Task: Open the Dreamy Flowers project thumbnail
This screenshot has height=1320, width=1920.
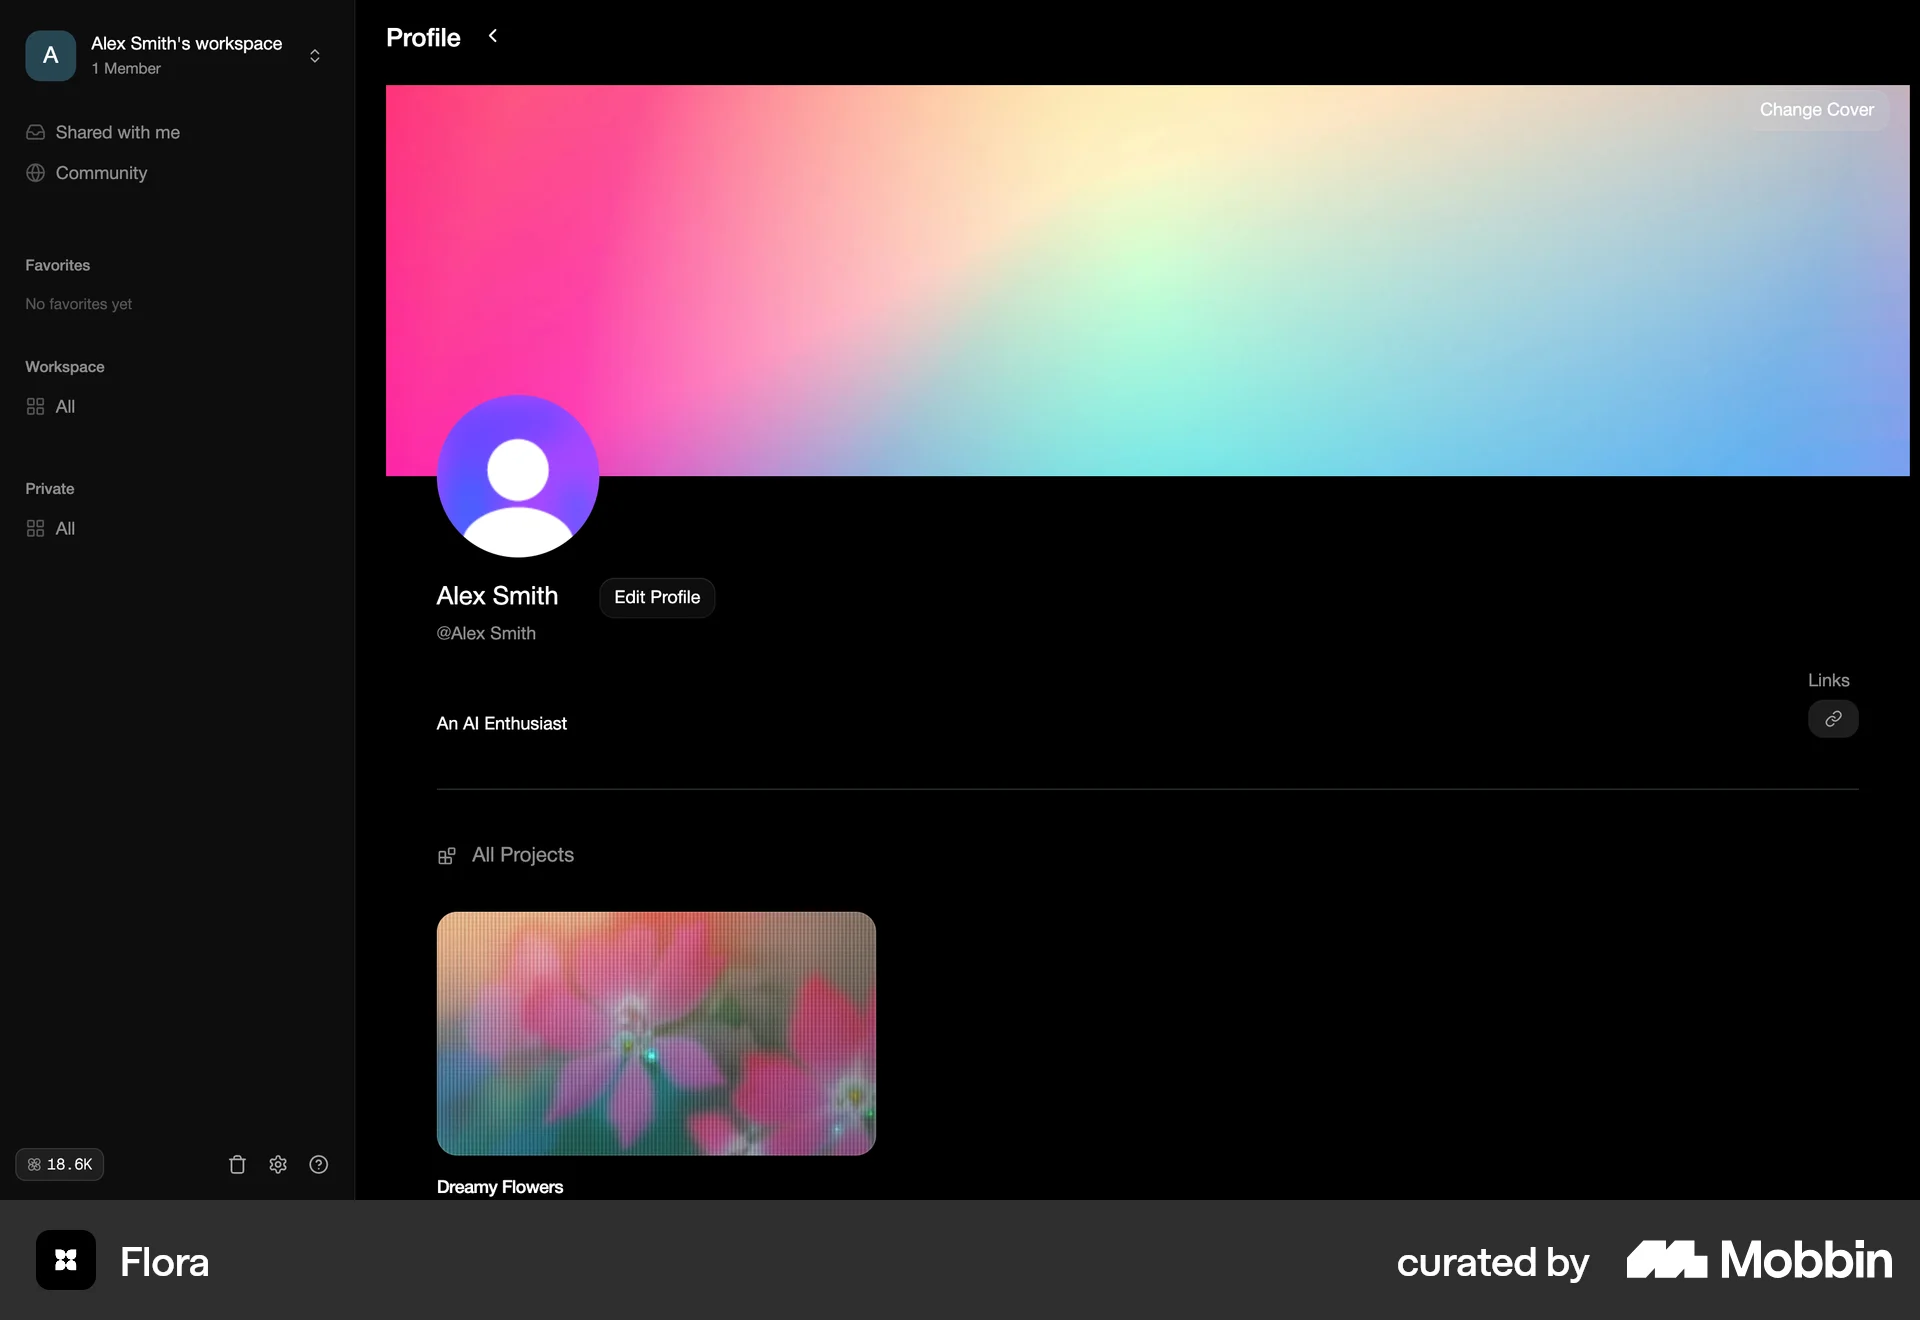Action: (656, 1033)
